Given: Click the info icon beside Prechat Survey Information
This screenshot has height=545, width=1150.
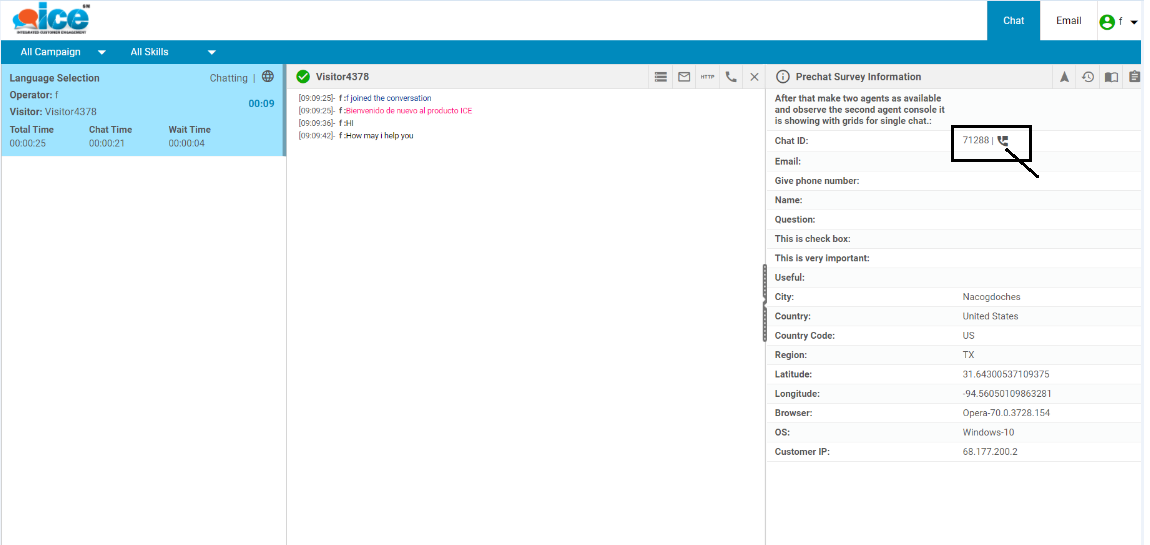Looking at the screenshot, I should 783,77.
